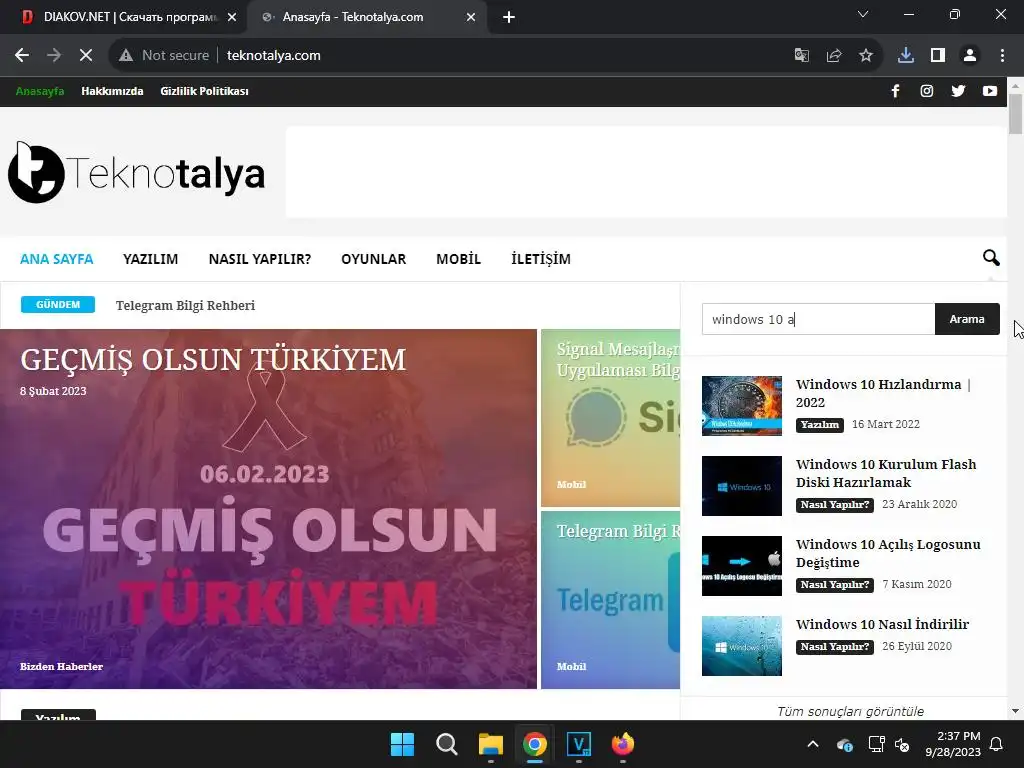Click the network tray icon
This screenshot has height=768, width=1024.
pos(876,744)
